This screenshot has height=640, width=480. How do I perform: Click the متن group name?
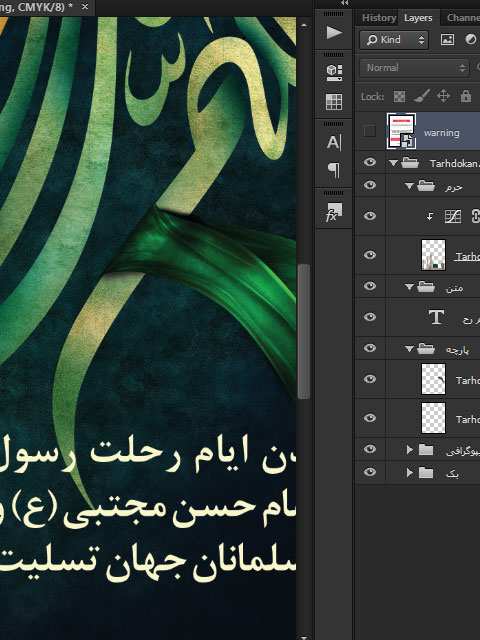pos(454,288)
